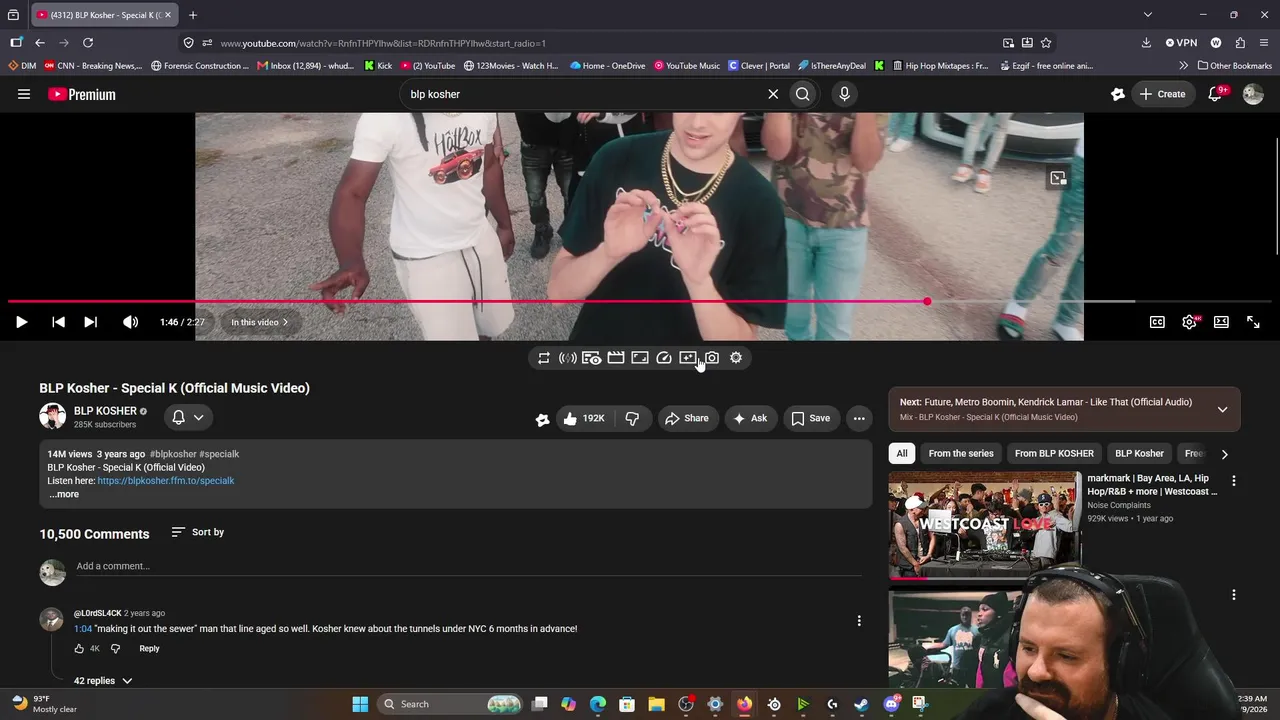1280x720 pixels.
Task: Skip to the next video
Action: pos(90,322)
